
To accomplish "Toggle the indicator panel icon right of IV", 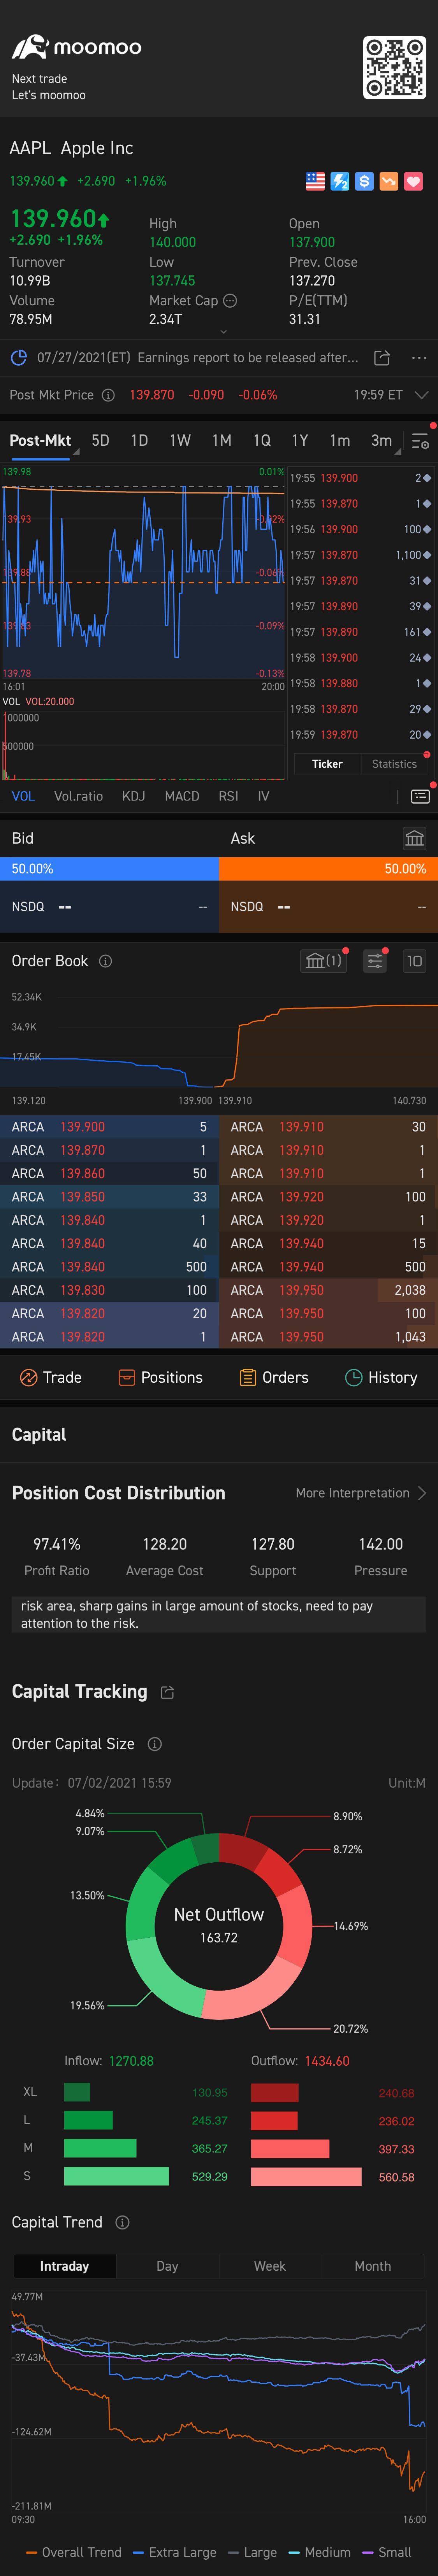I will 420,796.
